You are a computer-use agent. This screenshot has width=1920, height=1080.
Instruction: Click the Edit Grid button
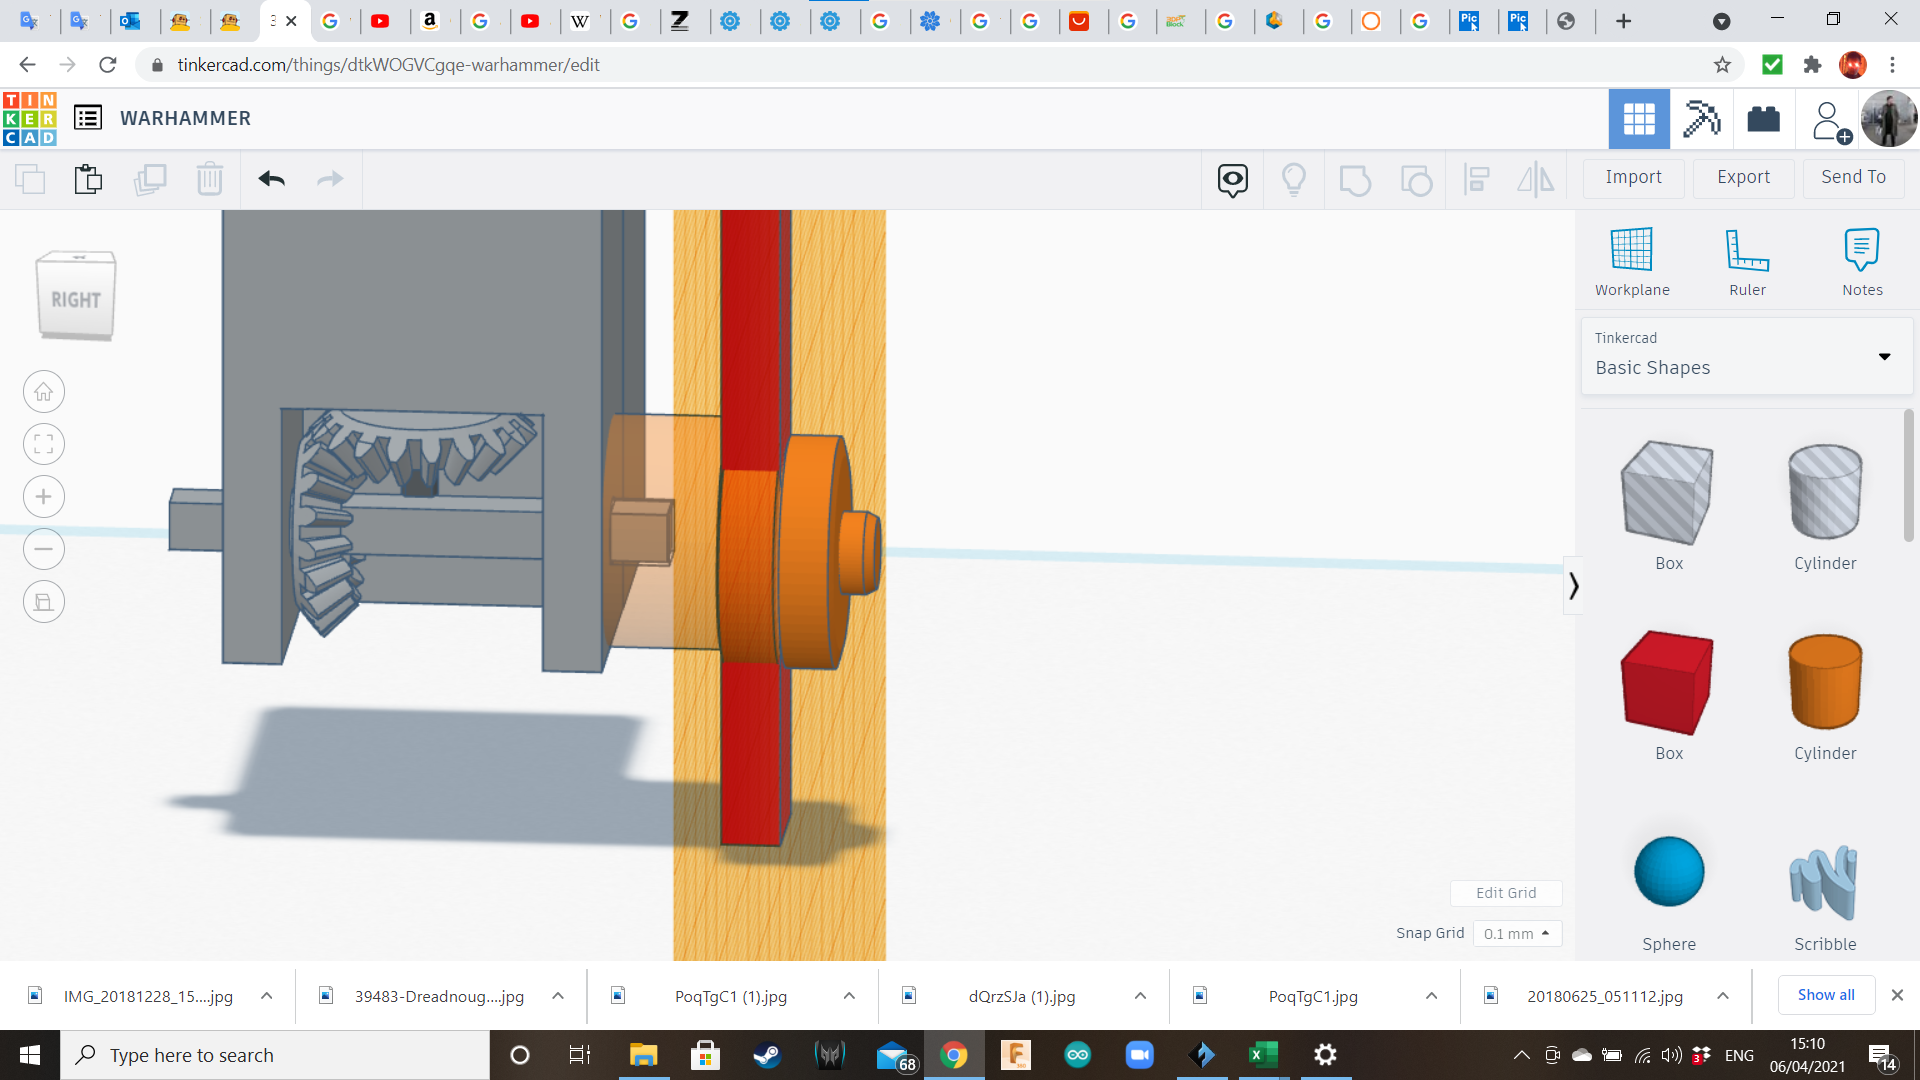coord(1505,893)
